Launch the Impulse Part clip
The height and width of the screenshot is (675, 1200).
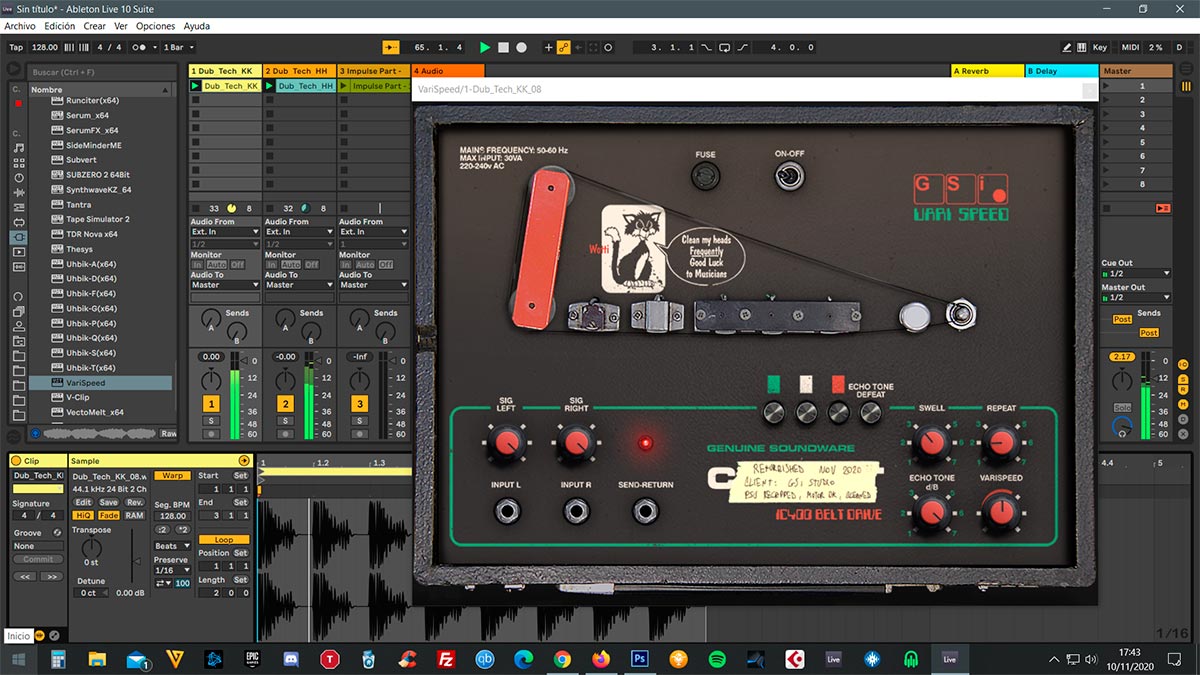tap(344, 86)
